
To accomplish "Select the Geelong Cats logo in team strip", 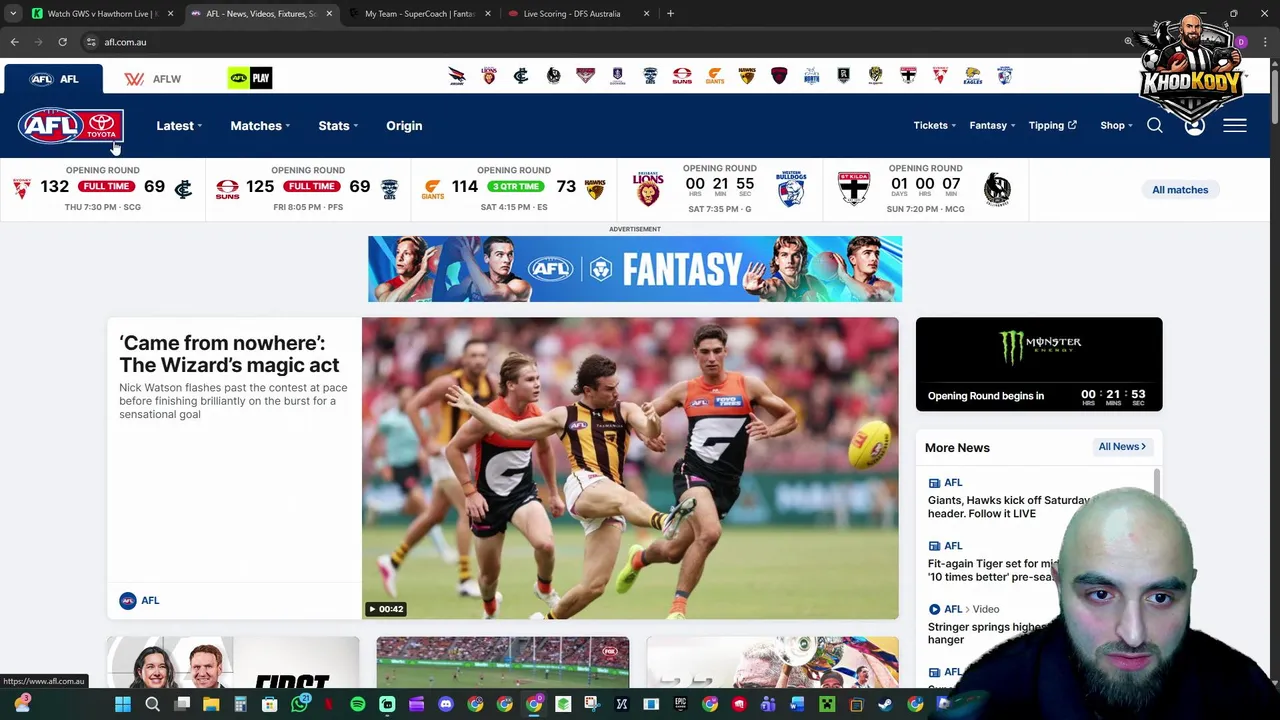I will [x=650, y=76].
